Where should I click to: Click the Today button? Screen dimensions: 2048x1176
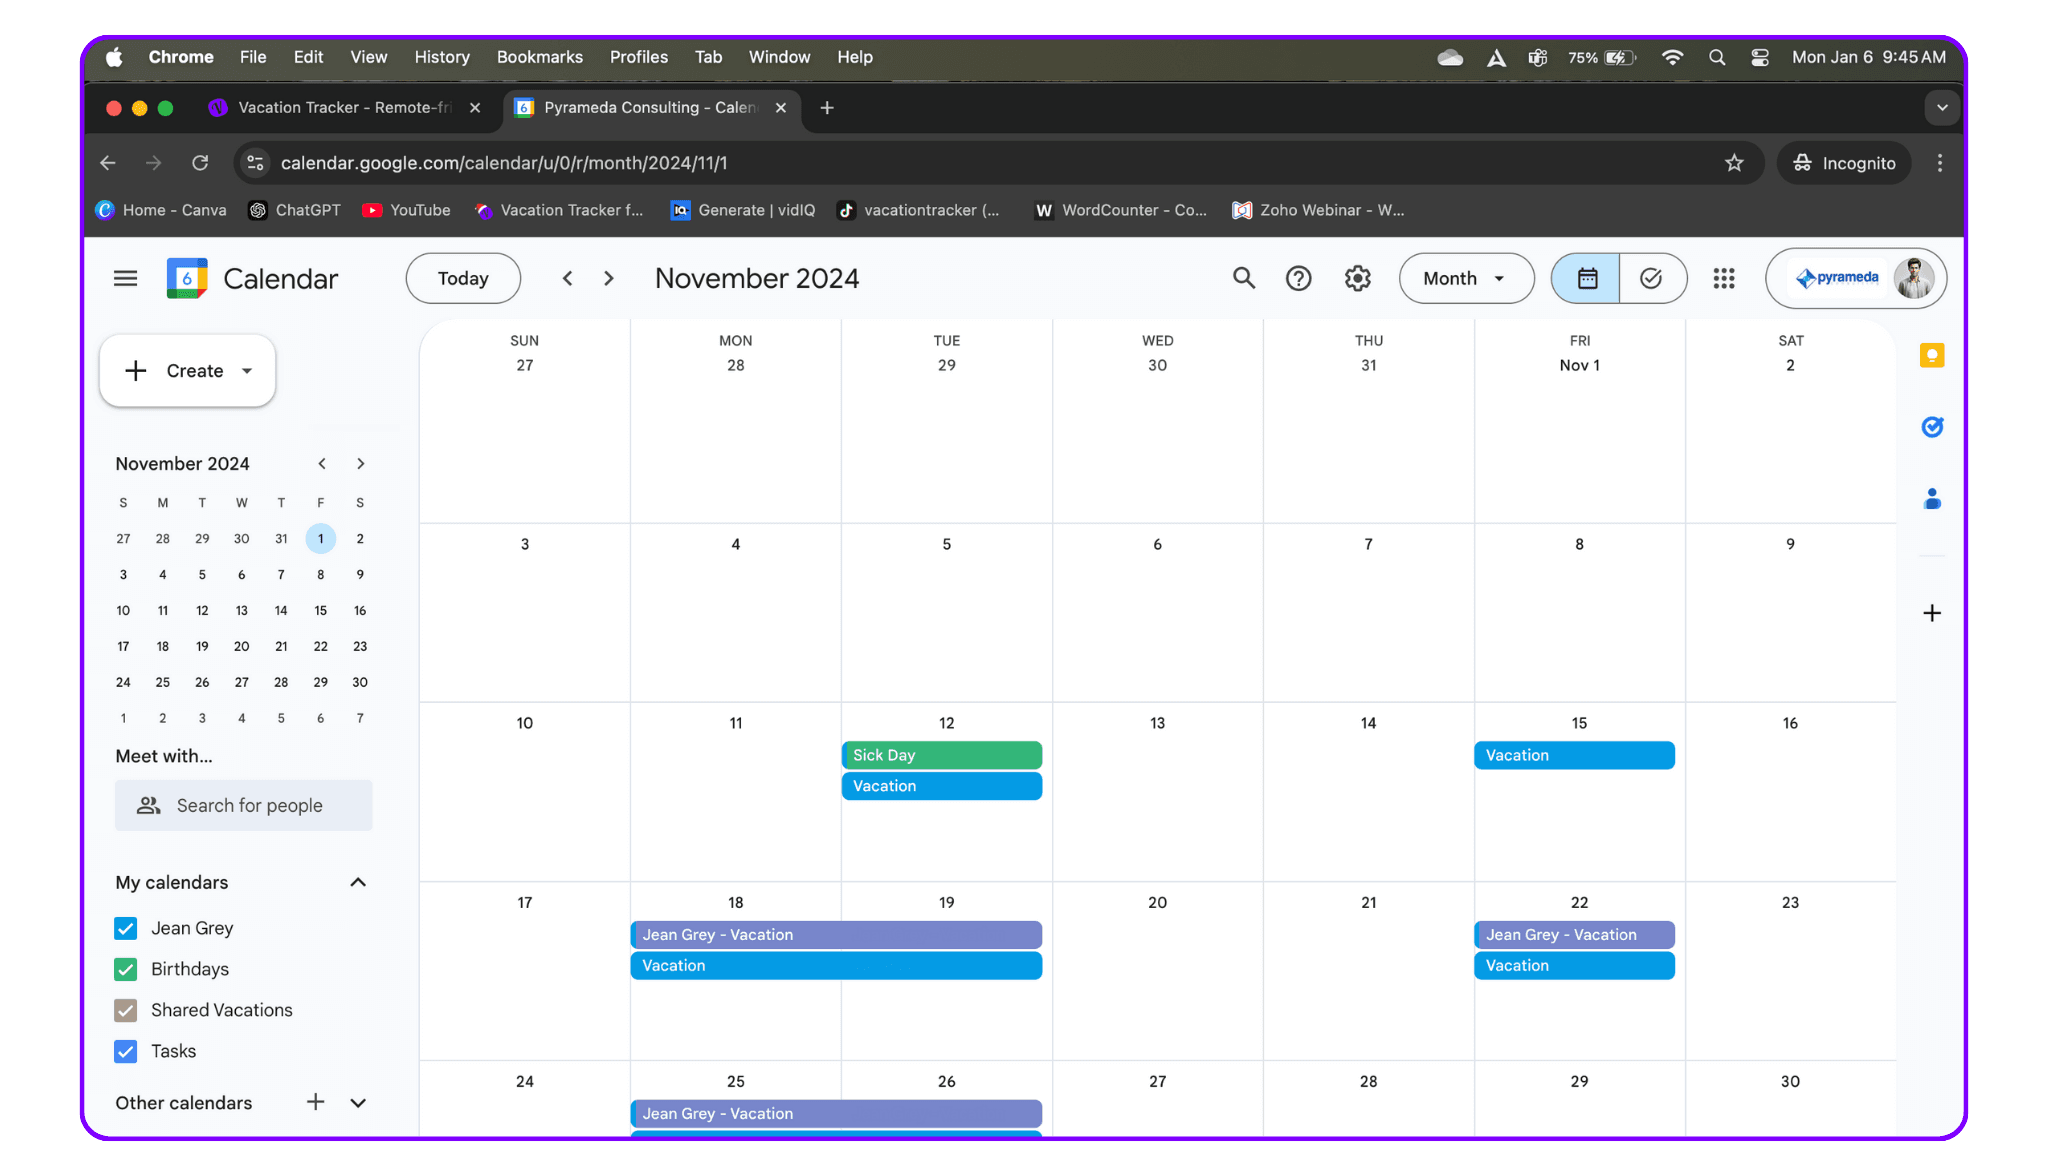coord(463,278)
